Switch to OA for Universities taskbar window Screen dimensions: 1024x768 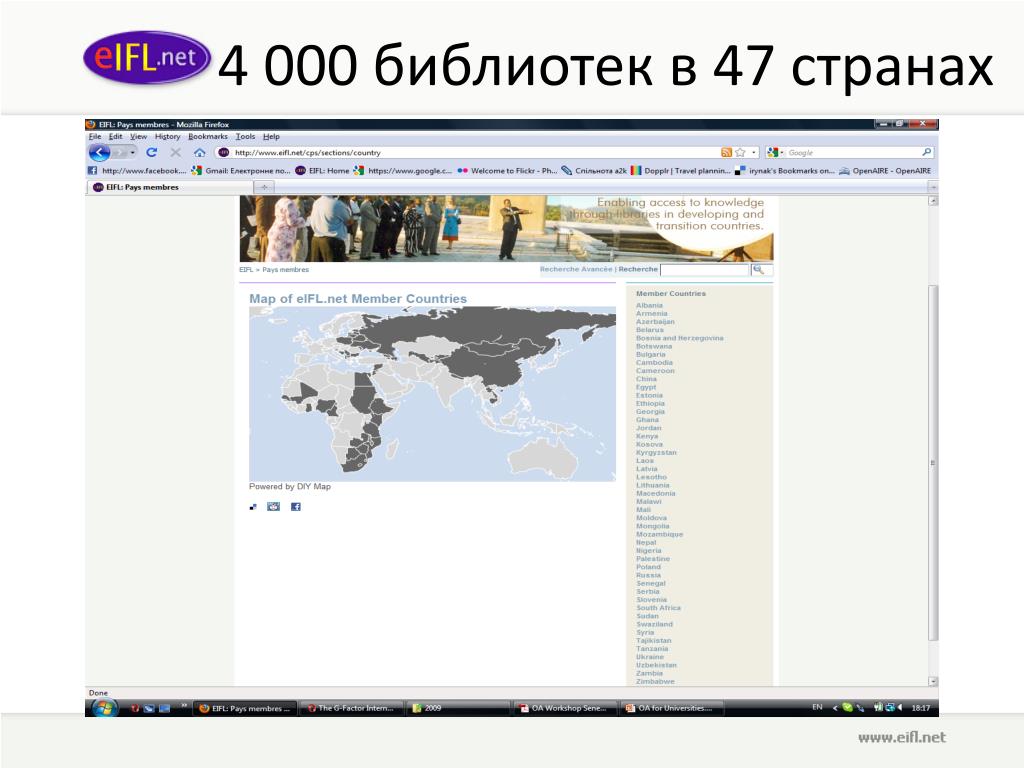pyautogui.click(x=672, y=708)
